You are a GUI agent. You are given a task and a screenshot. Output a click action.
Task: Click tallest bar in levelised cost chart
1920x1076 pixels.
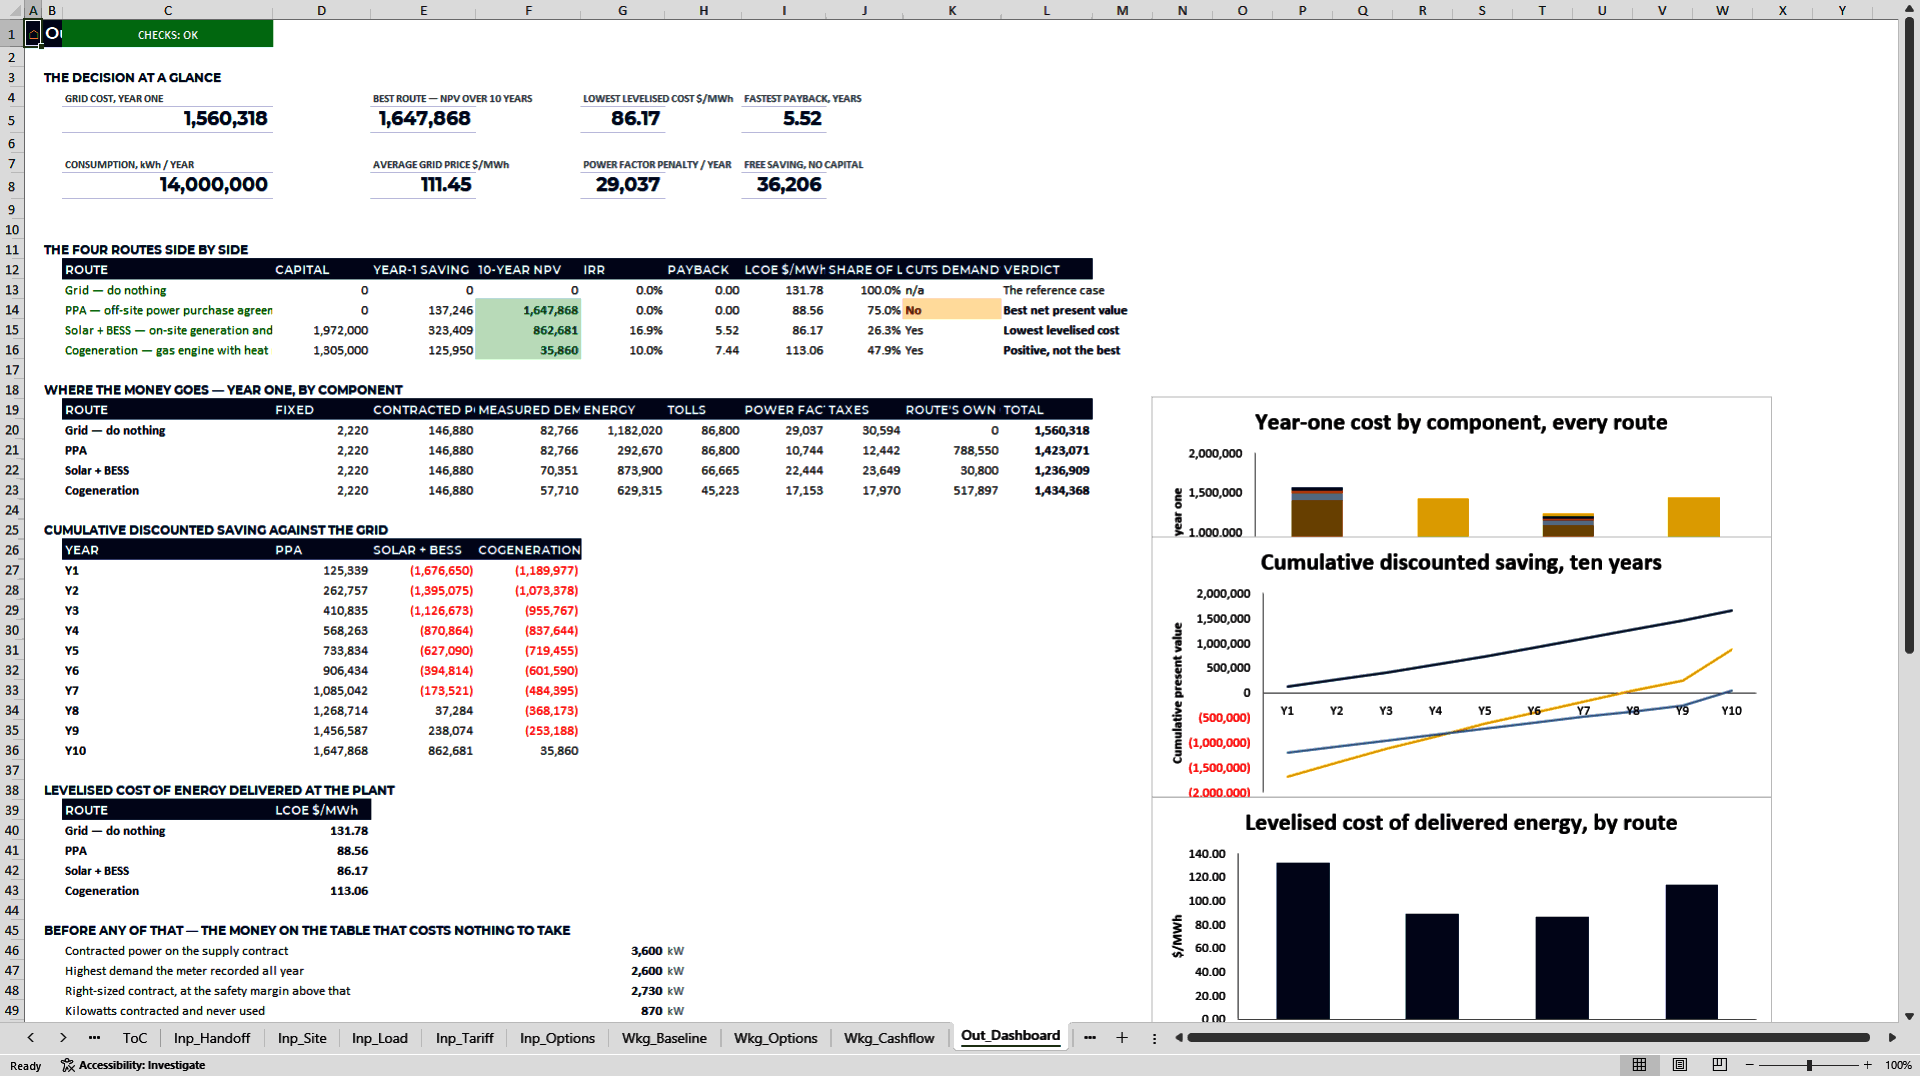(x=1303, y=940)
